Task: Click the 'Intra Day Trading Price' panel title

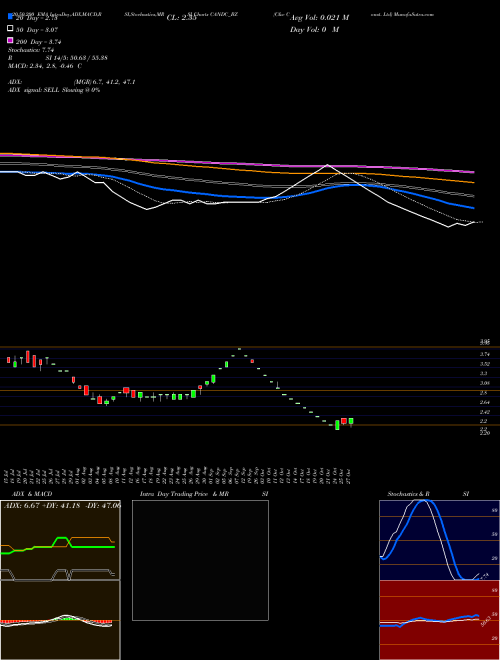Action: (174, 494)
